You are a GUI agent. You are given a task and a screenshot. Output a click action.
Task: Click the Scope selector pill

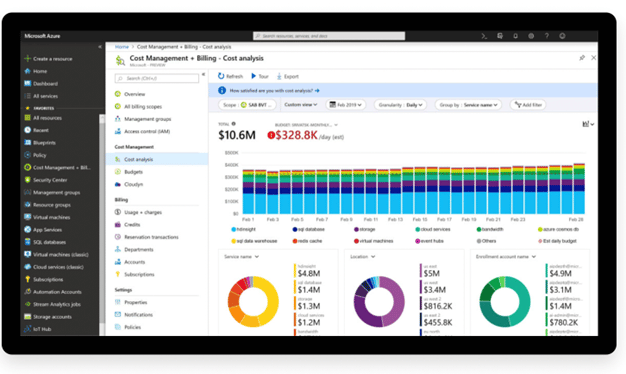(247, 105)
